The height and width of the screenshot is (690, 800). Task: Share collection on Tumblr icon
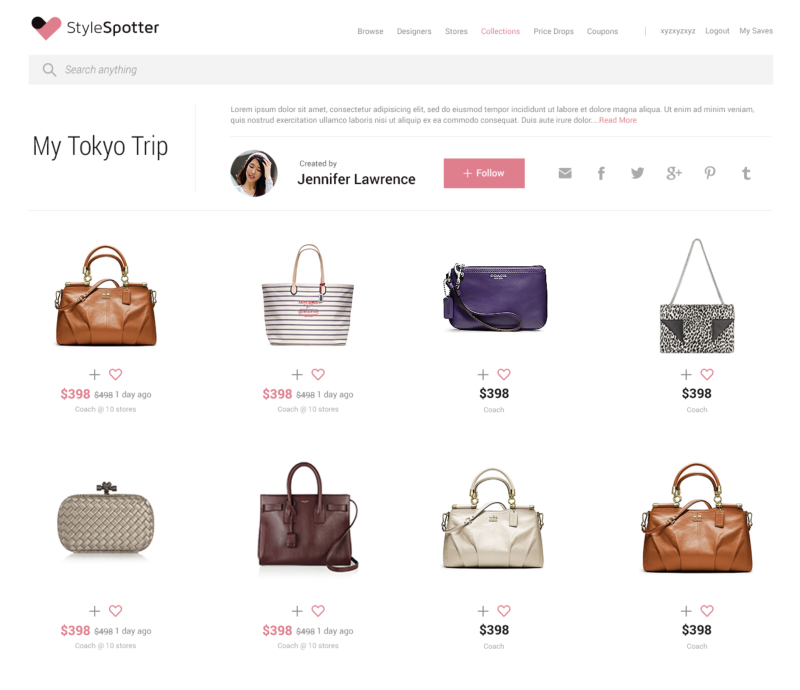[x=746, y=174]
